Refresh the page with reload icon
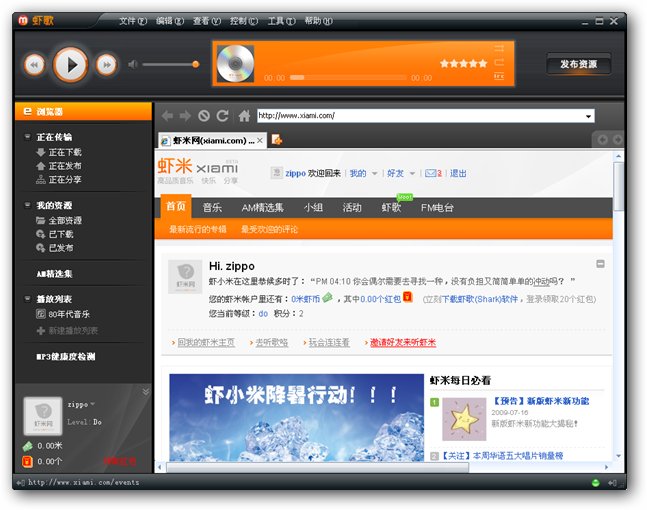The height and width of the screenshot is (510, 647). tap(222, 116)
